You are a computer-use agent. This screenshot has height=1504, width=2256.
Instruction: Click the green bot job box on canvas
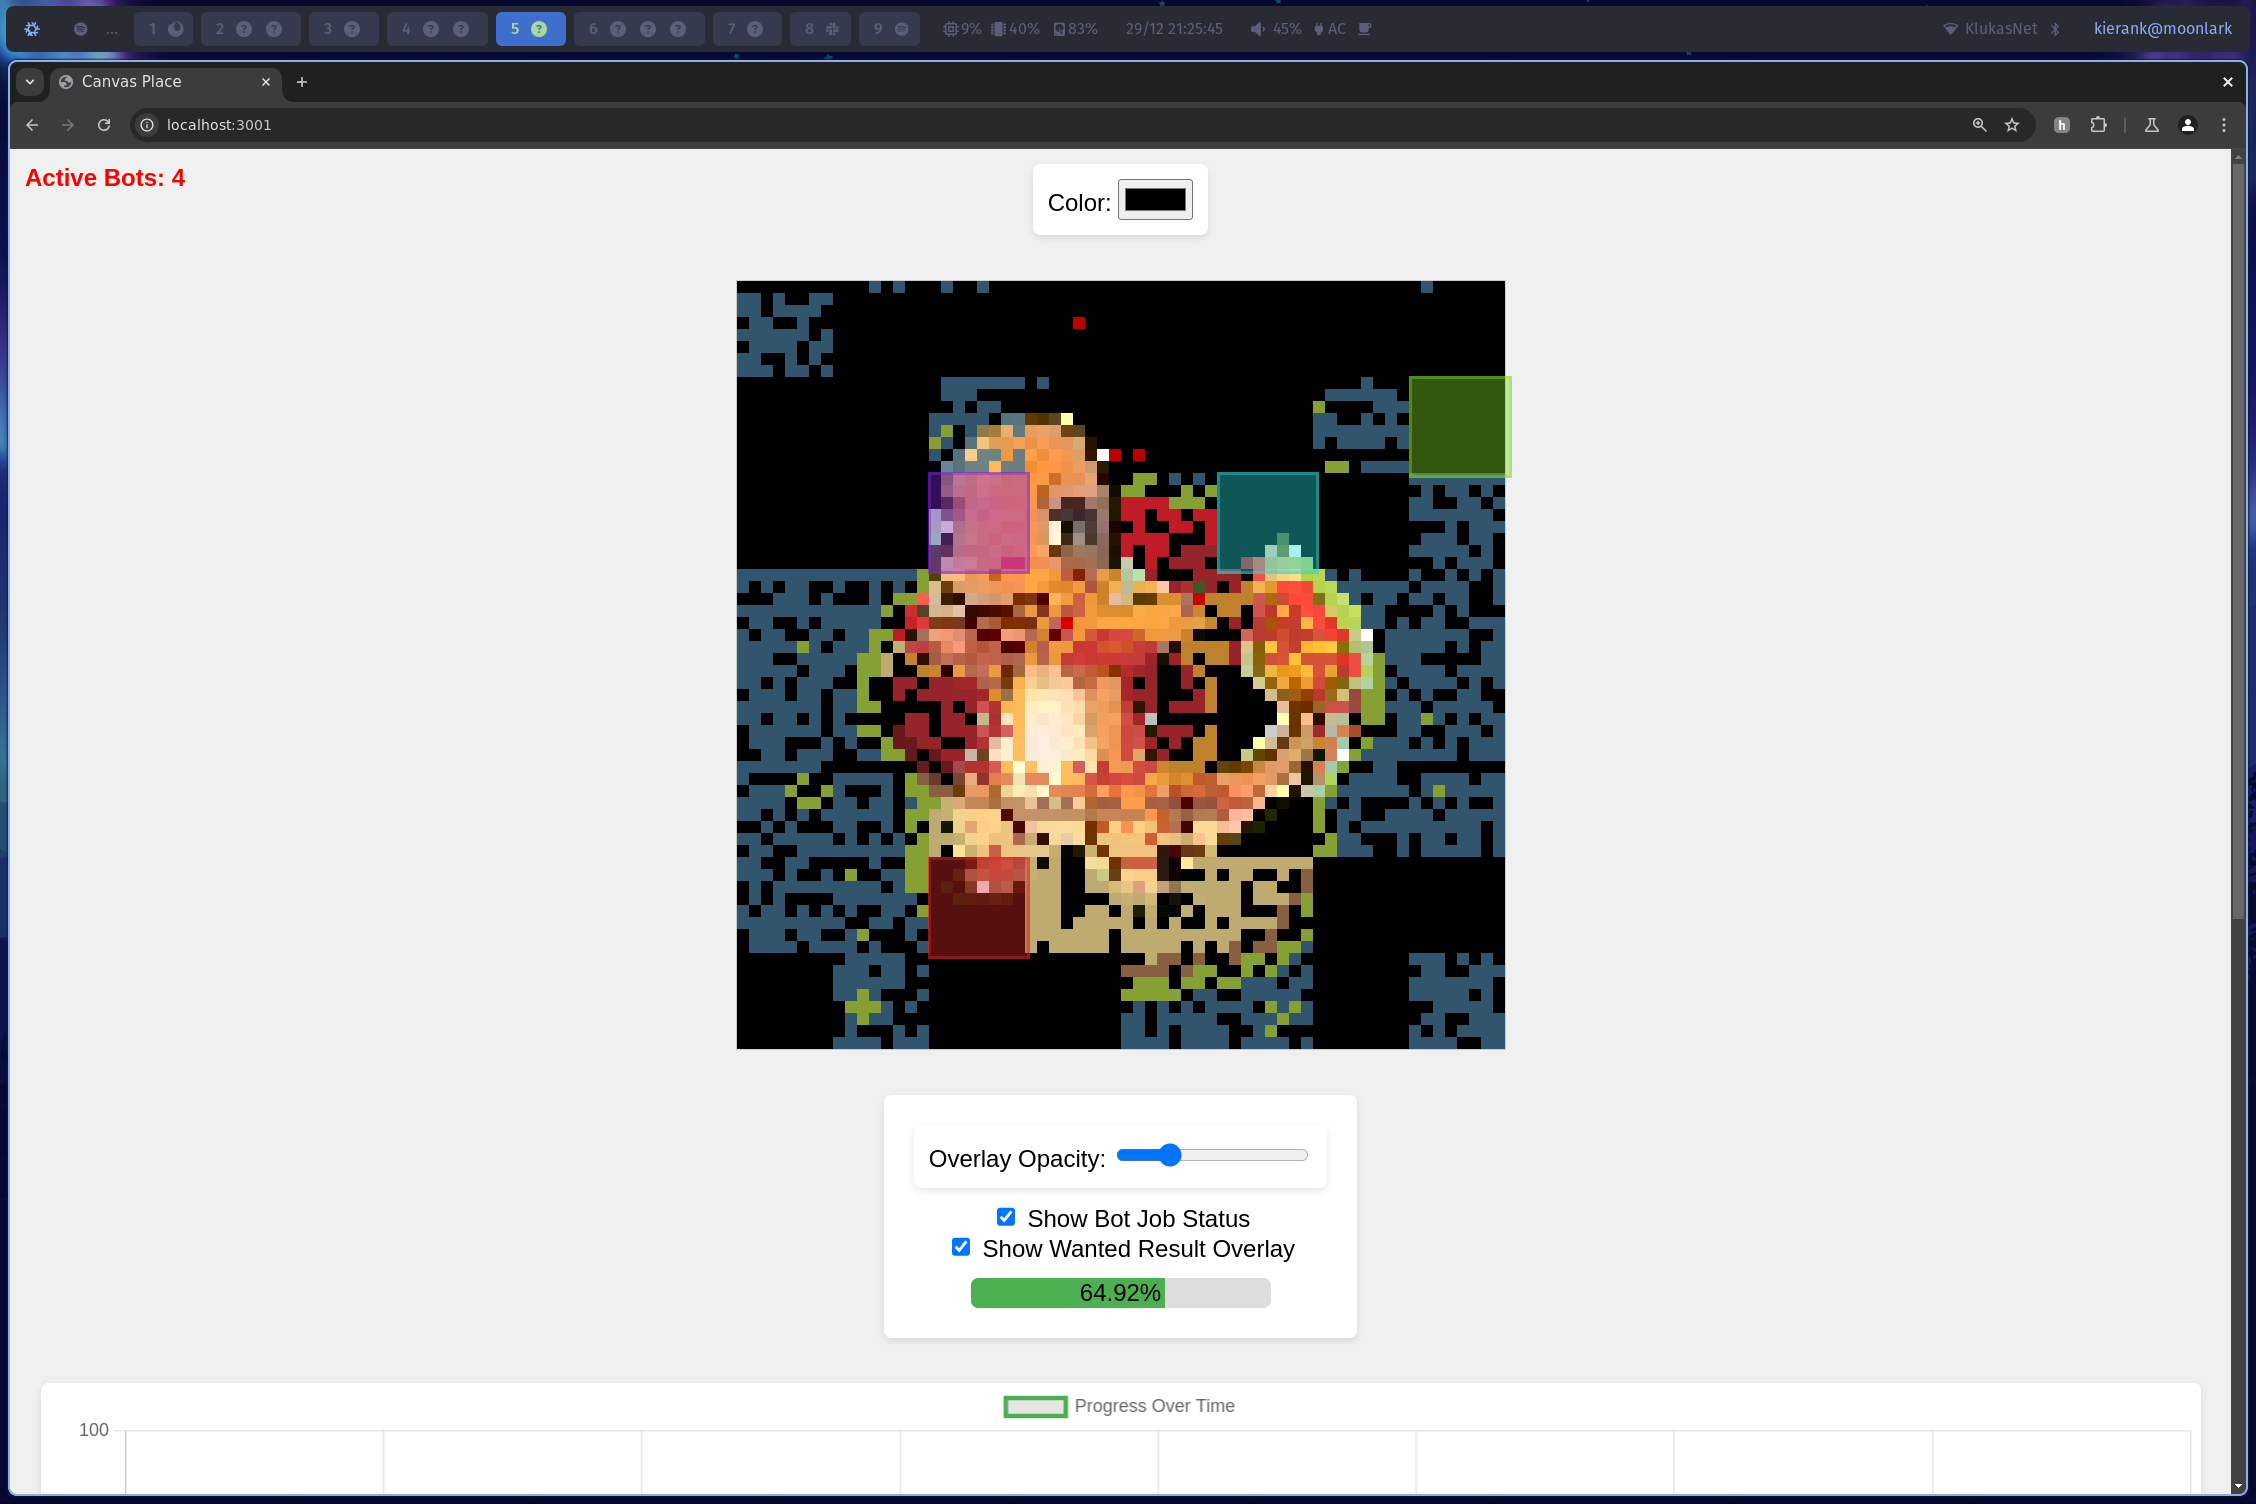(x=1459, y=427)
